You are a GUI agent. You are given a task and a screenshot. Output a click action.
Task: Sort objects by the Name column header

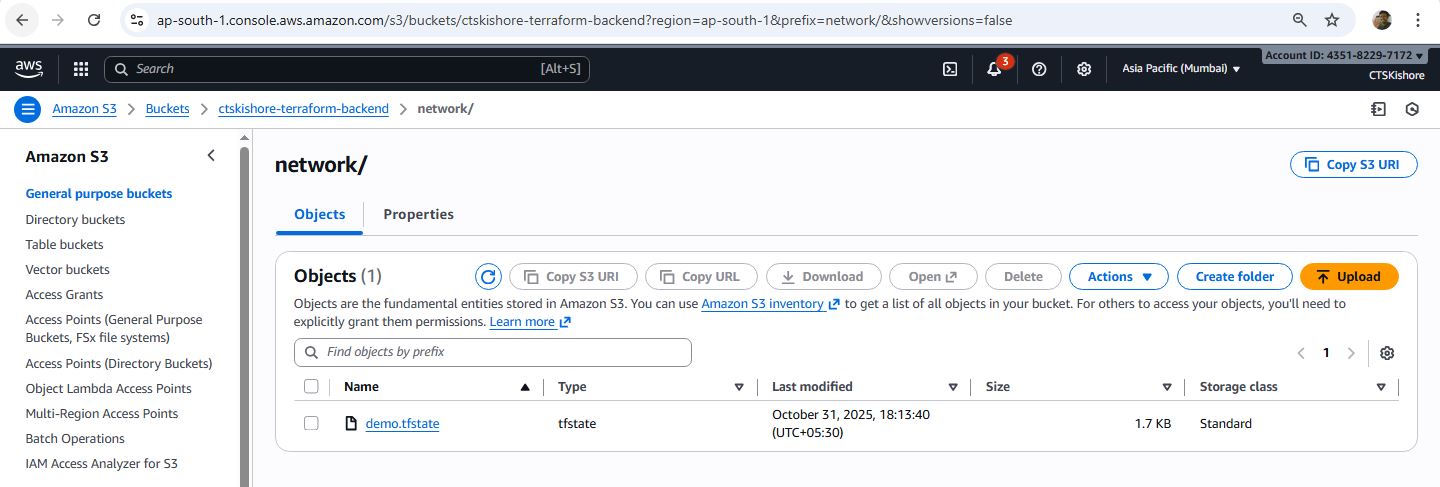point(361,387)
